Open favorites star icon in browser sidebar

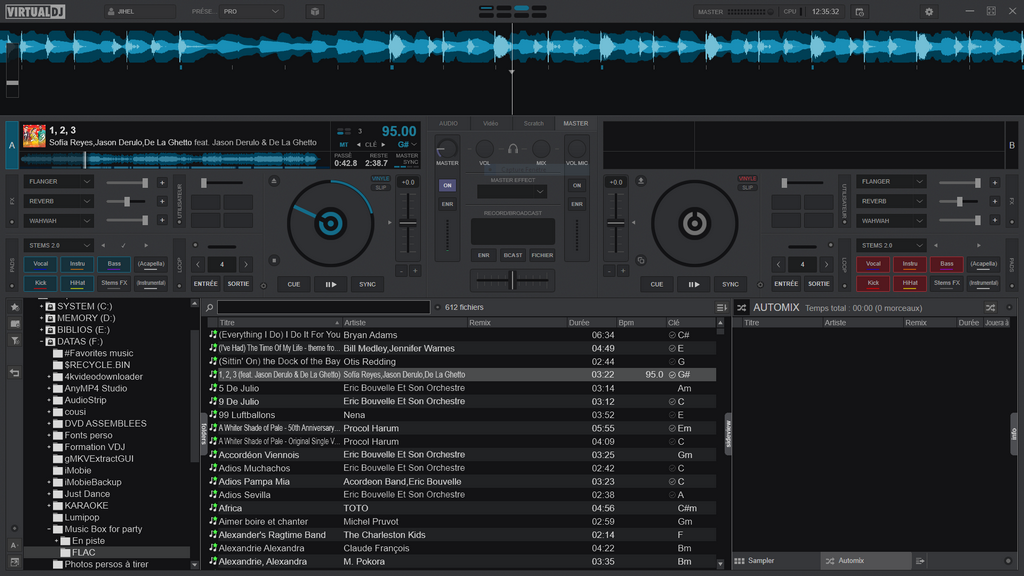[14, 307]
